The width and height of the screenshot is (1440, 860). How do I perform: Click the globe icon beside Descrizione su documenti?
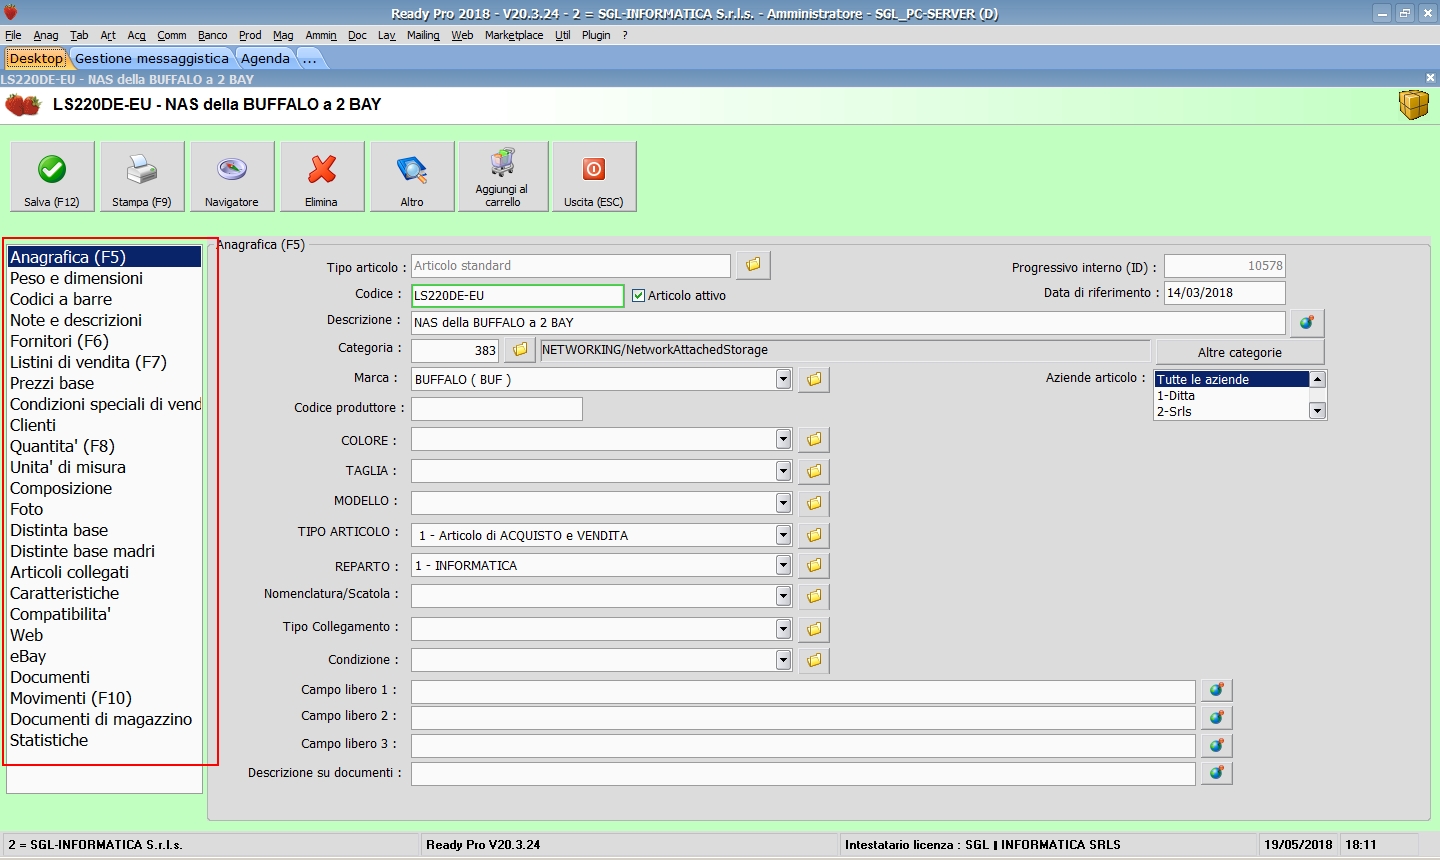(1217, 773)
